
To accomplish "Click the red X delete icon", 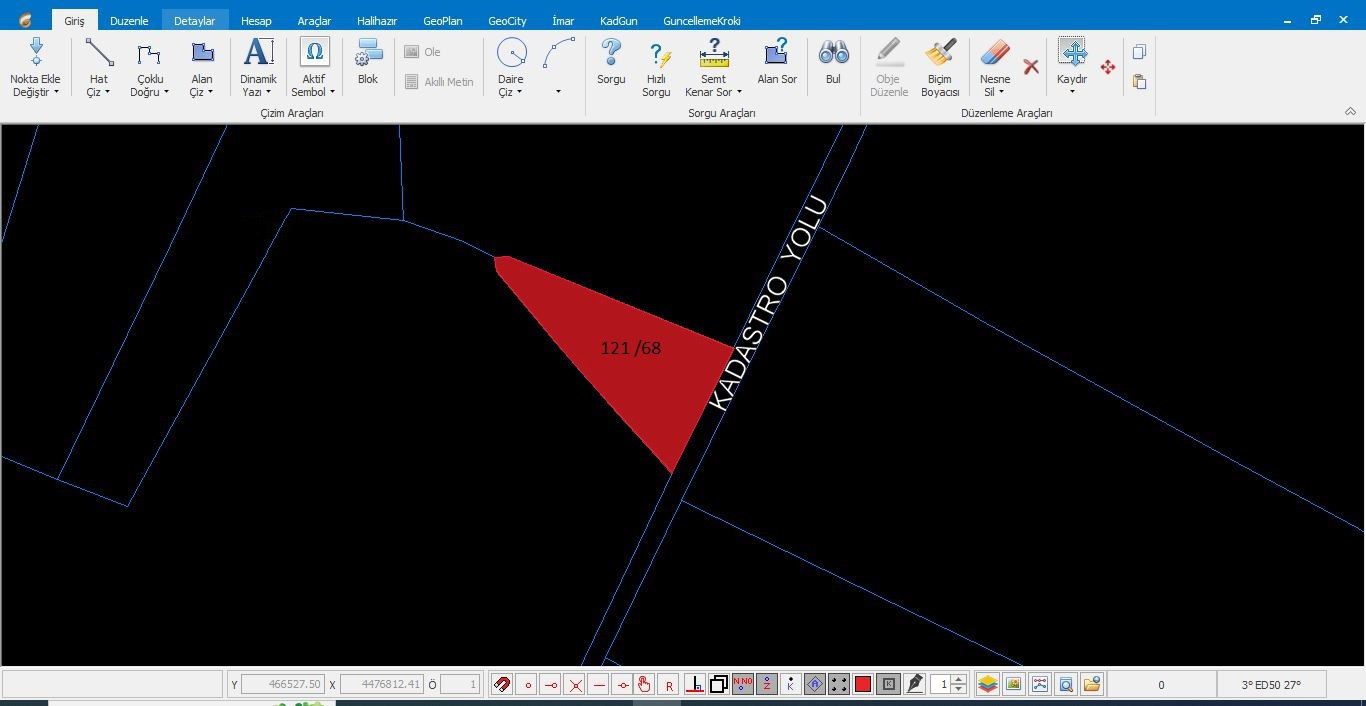I will click(1031, 67).
